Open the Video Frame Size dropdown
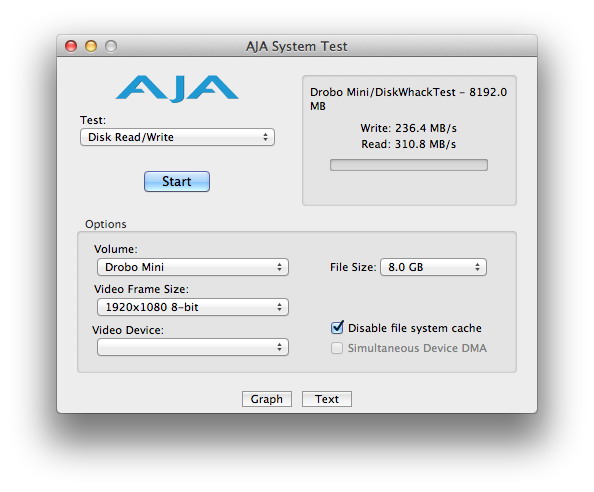Viewport: 594px width, 492px height. coord(193,307)
